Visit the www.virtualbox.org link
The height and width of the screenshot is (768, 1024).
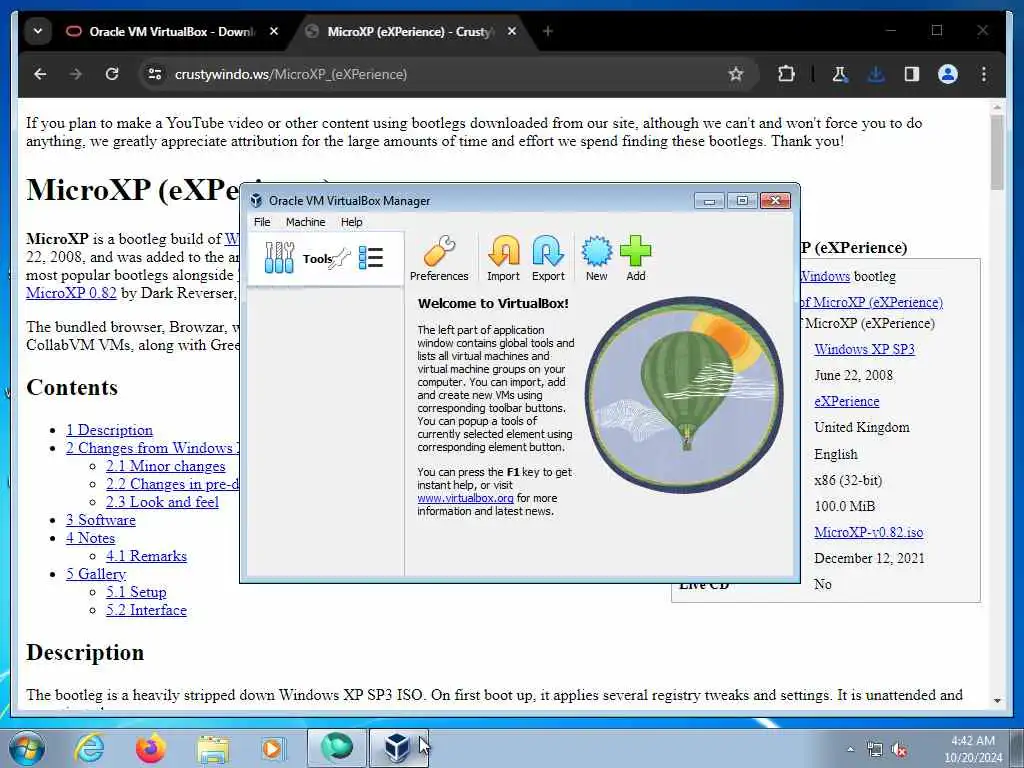pyautogui.click(x=465, y=498)
